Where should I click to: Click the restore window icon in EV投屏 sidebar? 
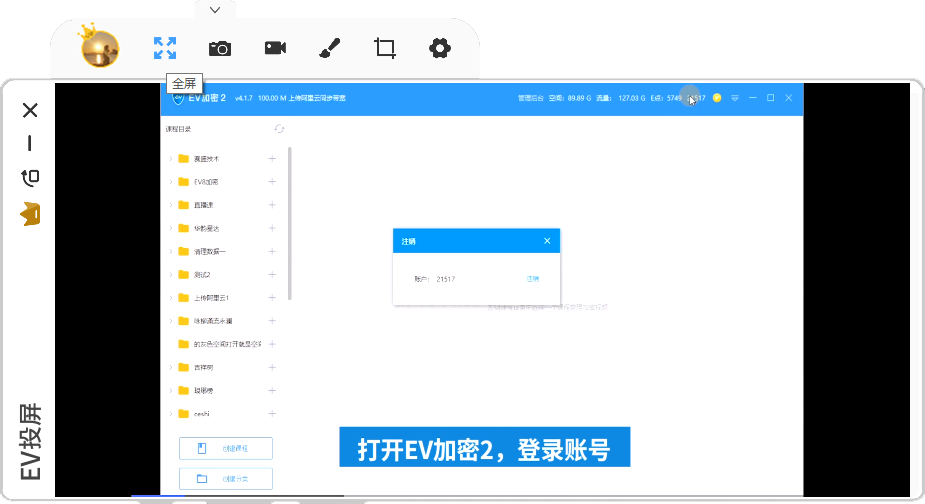[x=30, y=177]
